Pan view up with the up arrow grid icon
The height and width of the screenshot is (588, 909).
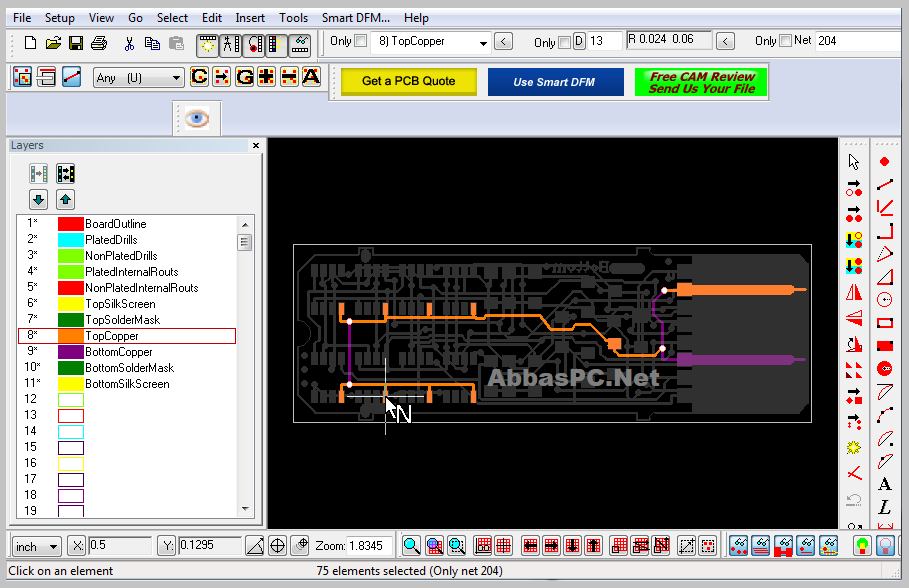593,546
